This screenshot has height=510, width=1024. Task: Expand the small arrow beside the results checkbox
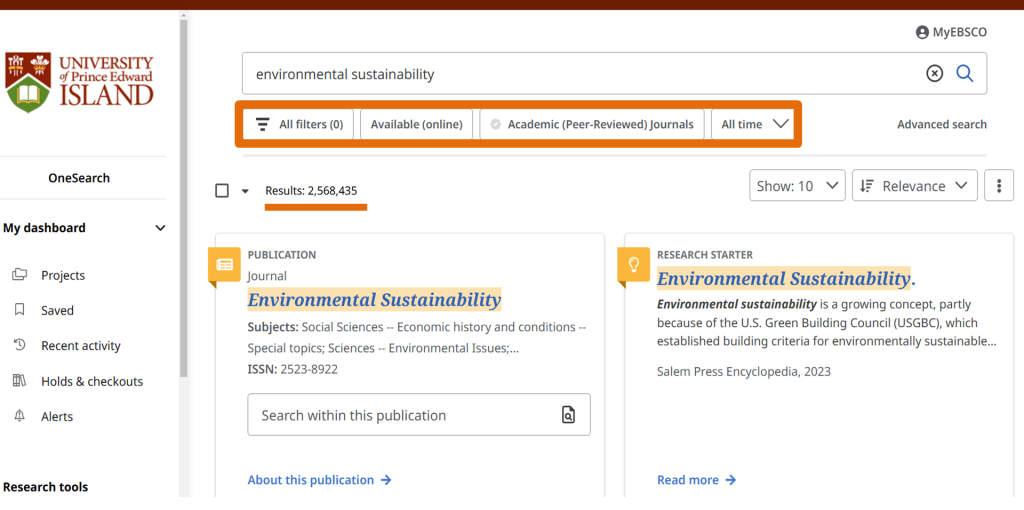[x=245, y=191]
